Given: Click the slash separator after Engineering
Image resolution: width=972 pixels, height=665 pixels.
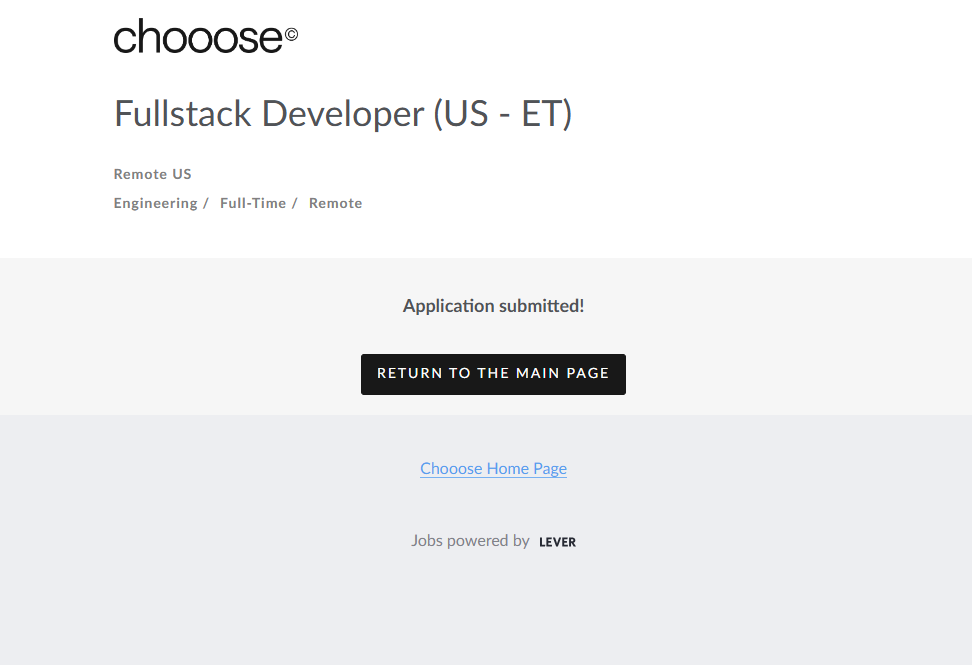Looking at the screenshot, I should point(205,203).
